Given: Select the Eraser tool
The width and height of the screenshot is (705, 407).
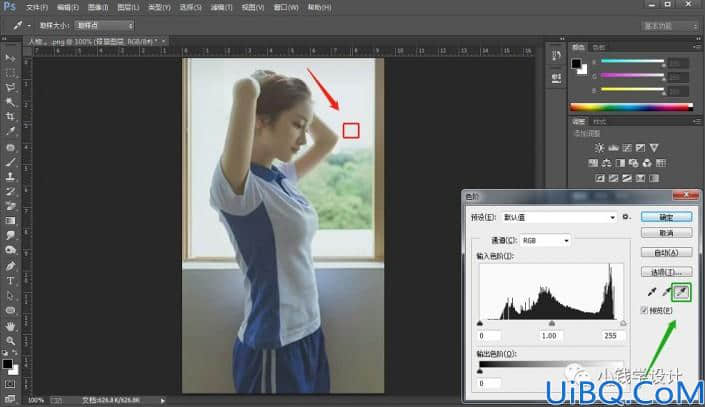Looking at the screenshot, I should [x=10, y=206].
